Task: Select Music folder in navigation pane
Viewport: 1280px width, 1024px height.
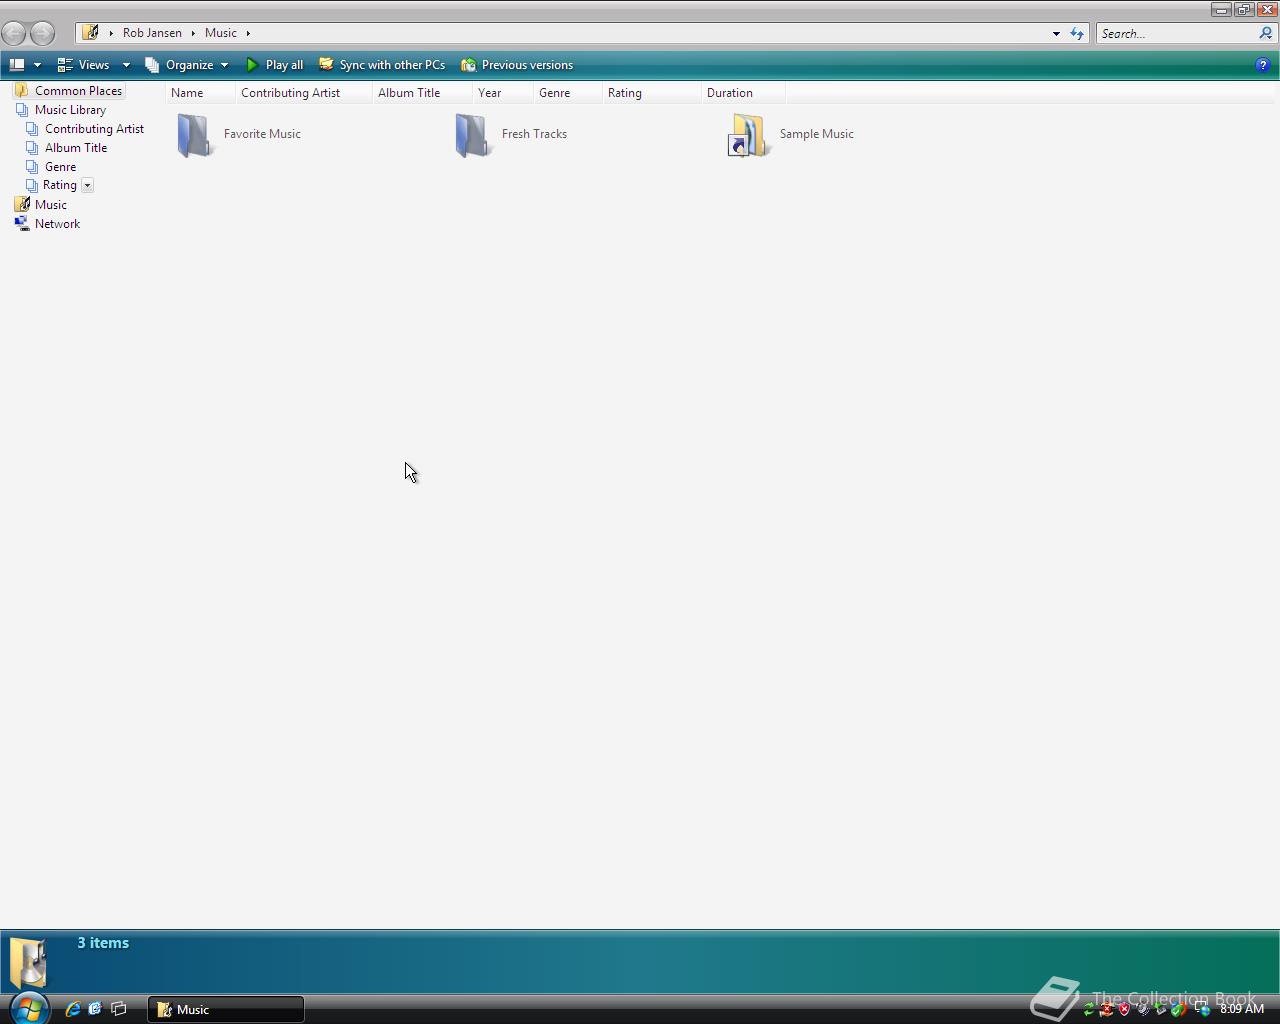Action: point(41,205)
